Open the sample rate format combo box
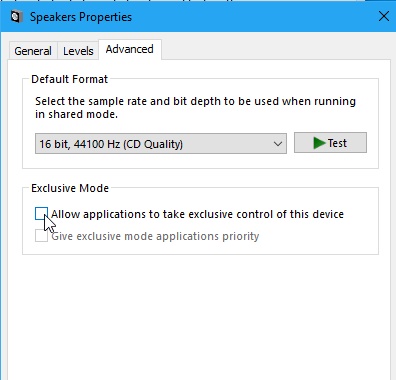The height and width of the screenshot is (380, 396). pos(161,144)
